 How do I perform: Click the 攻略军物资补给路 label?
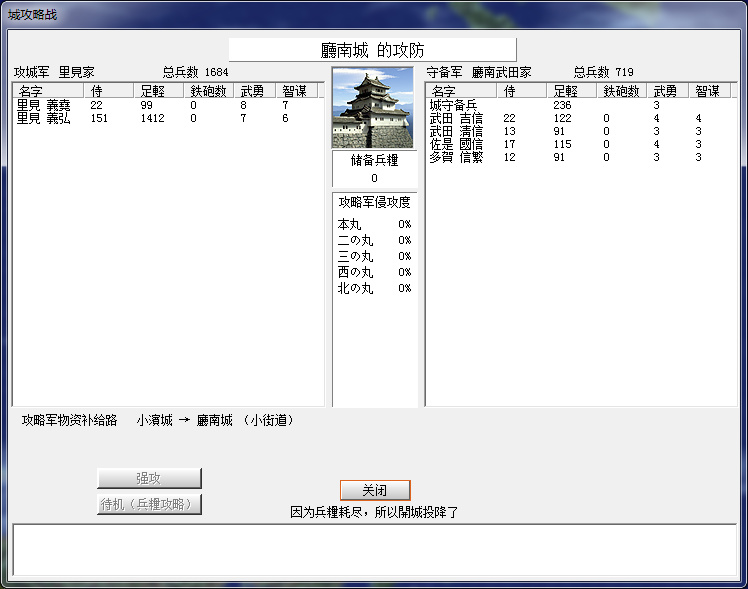(x=70, y=420)
